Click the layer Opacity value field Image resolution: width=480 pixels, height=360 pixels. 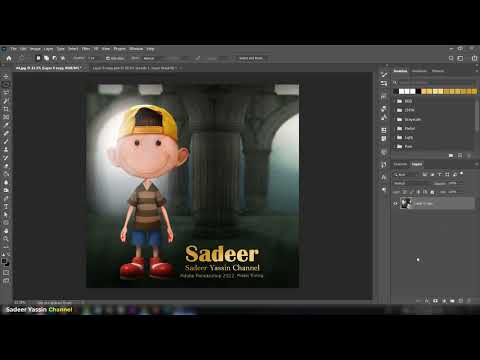pyautogui.click(x=452, y=183)
